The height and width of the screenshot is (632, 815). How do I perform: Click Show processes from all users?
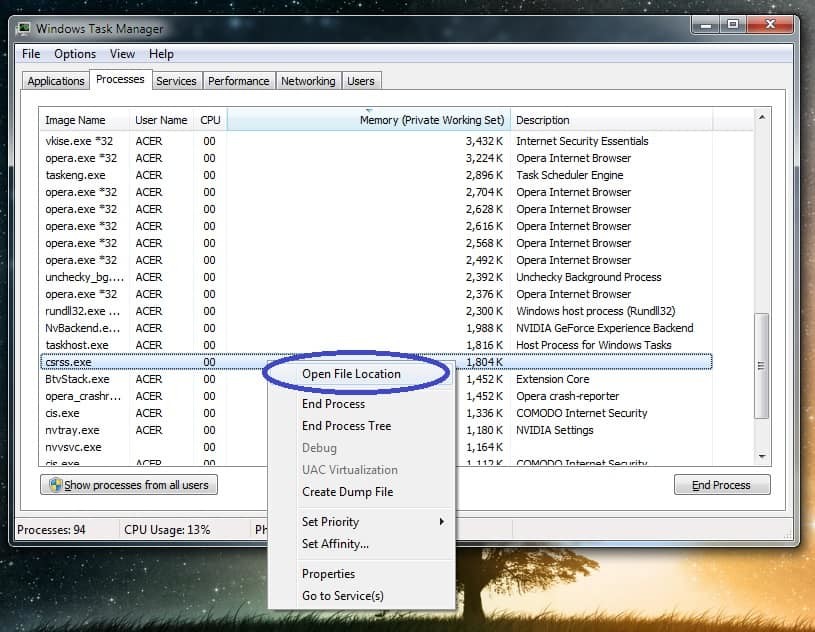(x=129, y=485)
